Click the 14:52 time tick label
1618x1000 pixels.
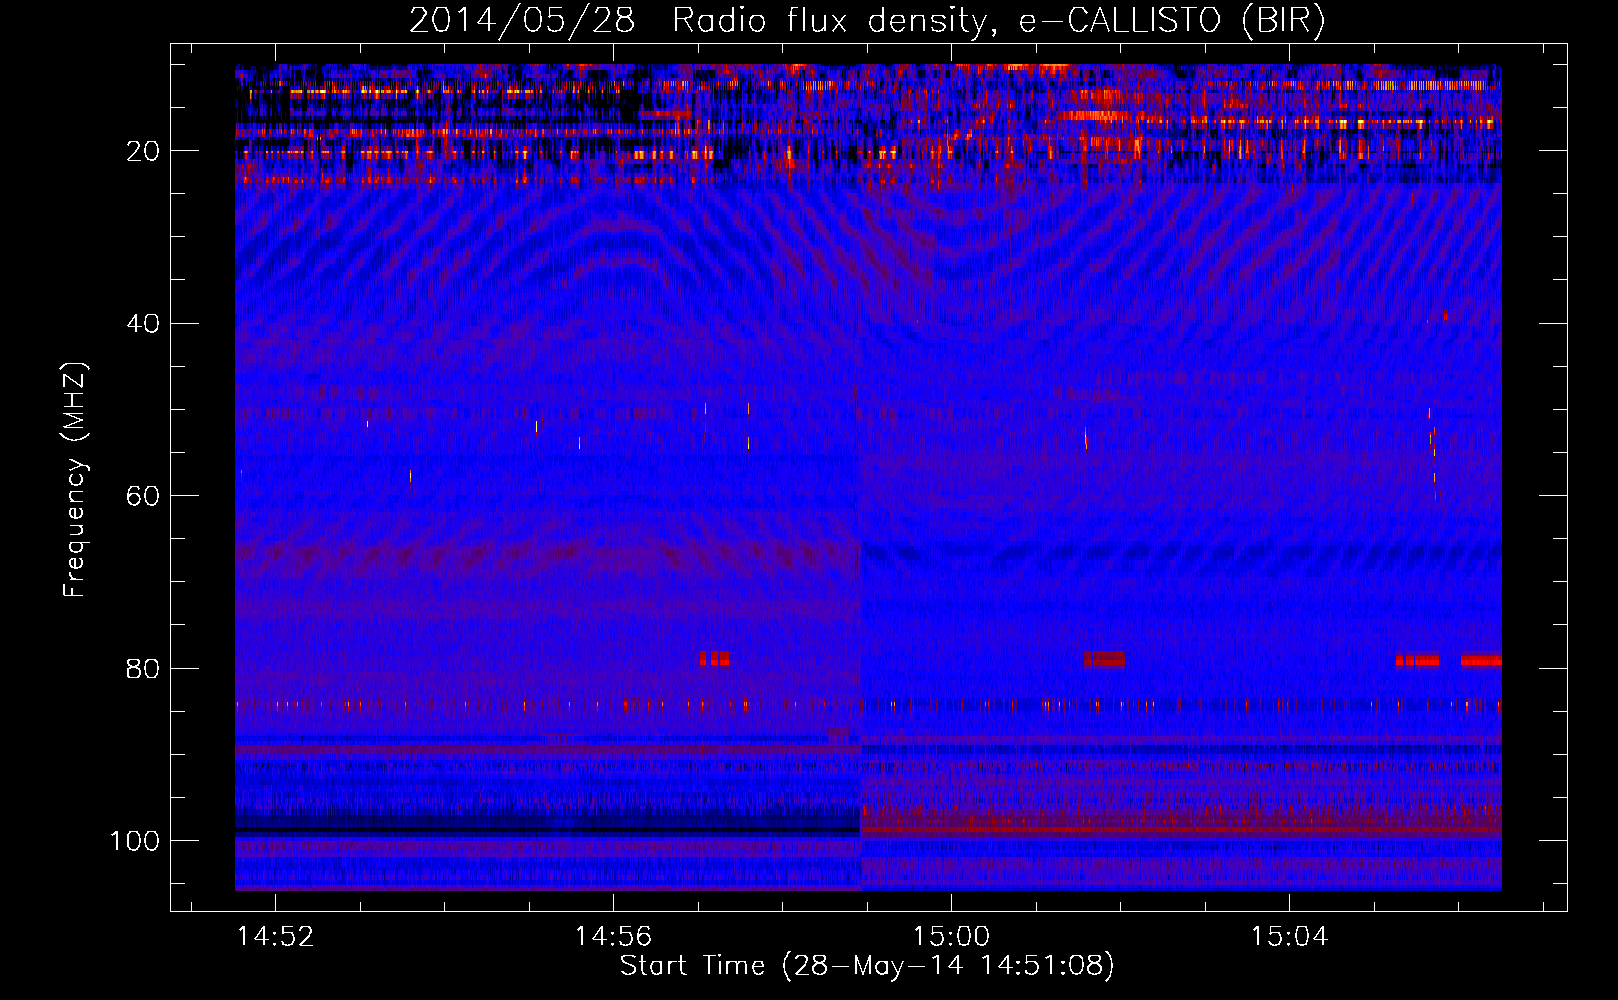(275, 936)
